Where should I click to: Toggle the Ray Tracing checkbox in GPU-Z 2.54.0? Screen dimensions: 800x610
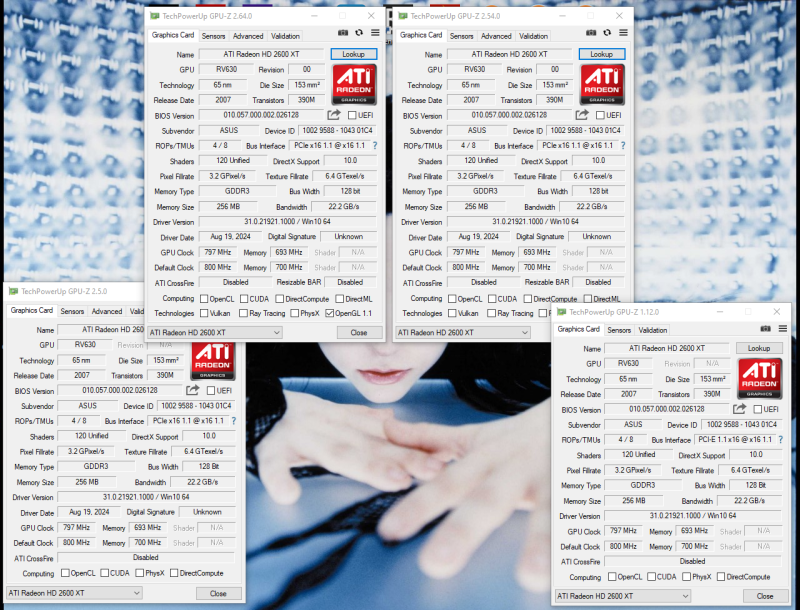491,313
